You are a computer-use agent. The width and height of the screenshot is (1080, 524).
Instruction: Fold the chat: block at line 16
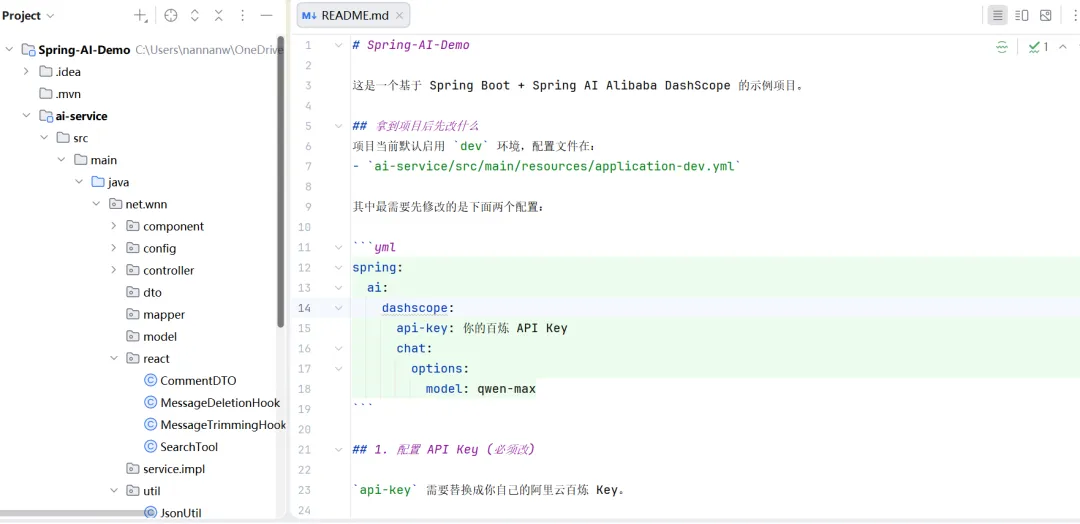pyautogui.click(x=338, y=348)
